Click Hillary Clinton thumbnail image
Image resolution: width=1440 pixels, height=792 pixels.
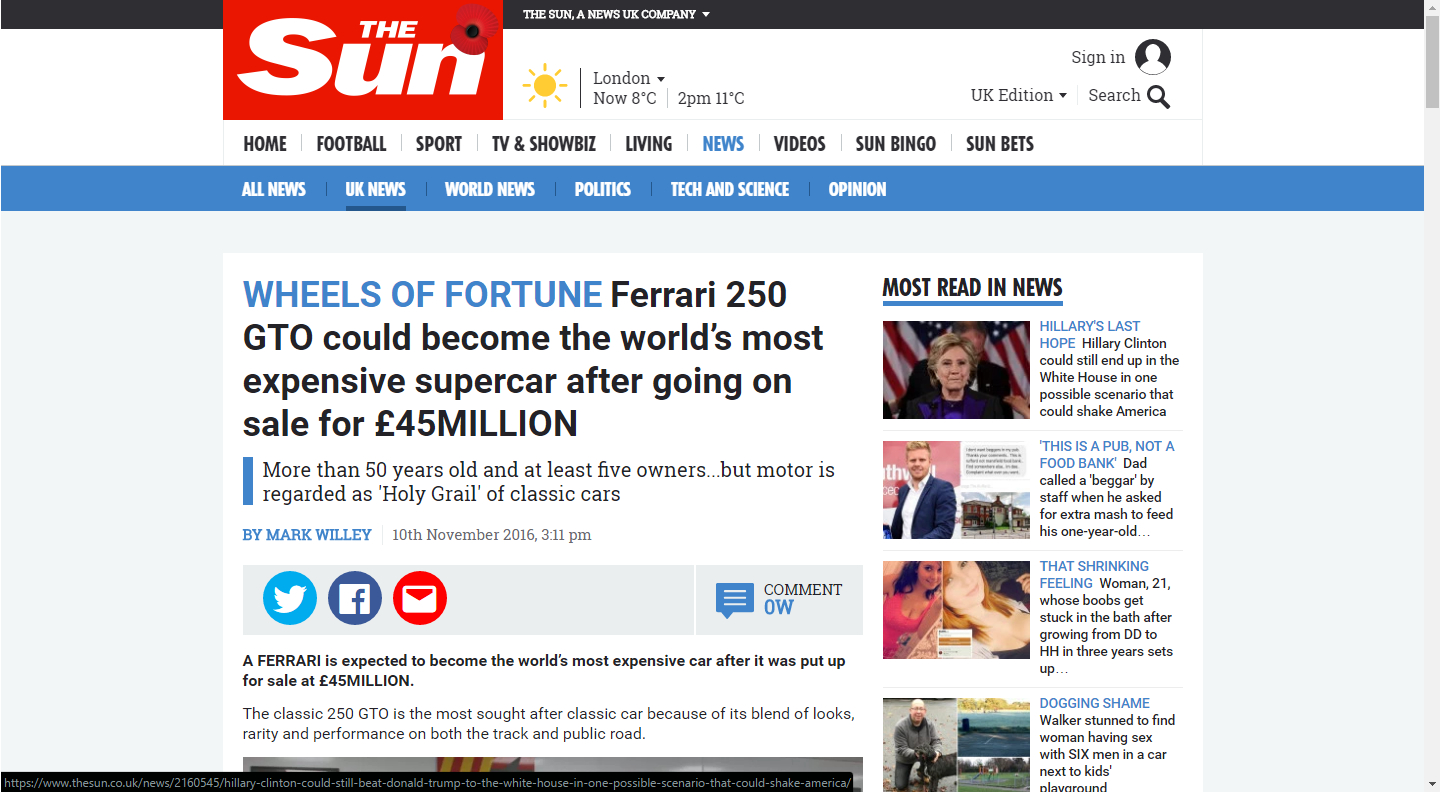click(x=956, y=370)
